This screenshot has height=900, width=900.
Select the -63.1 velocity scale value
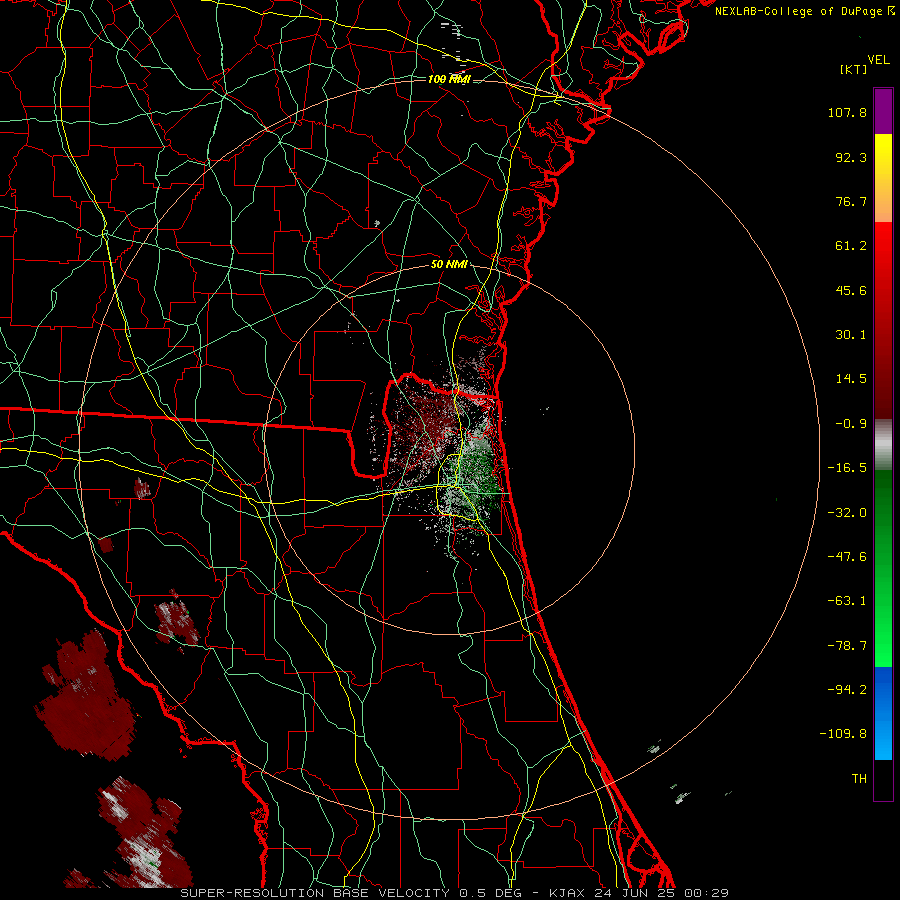click(x=847, y=601)
